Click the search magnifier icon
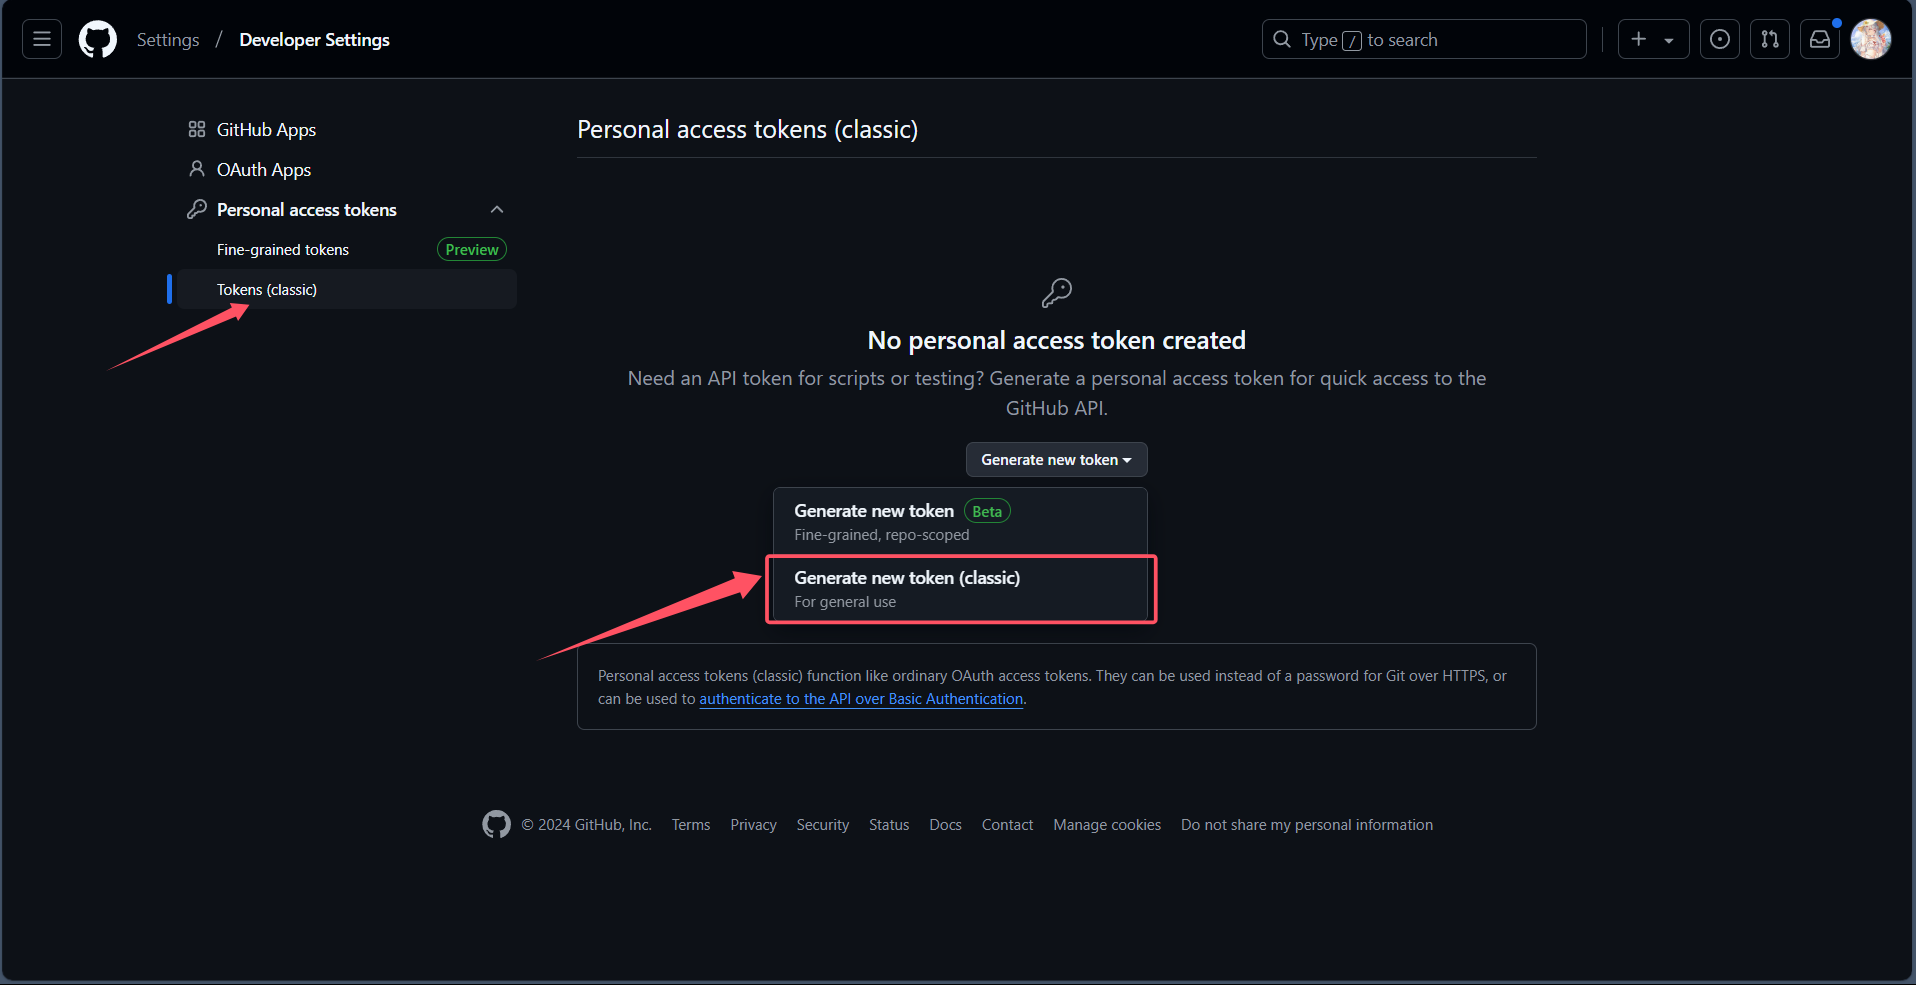 (x=1282, y=39)
